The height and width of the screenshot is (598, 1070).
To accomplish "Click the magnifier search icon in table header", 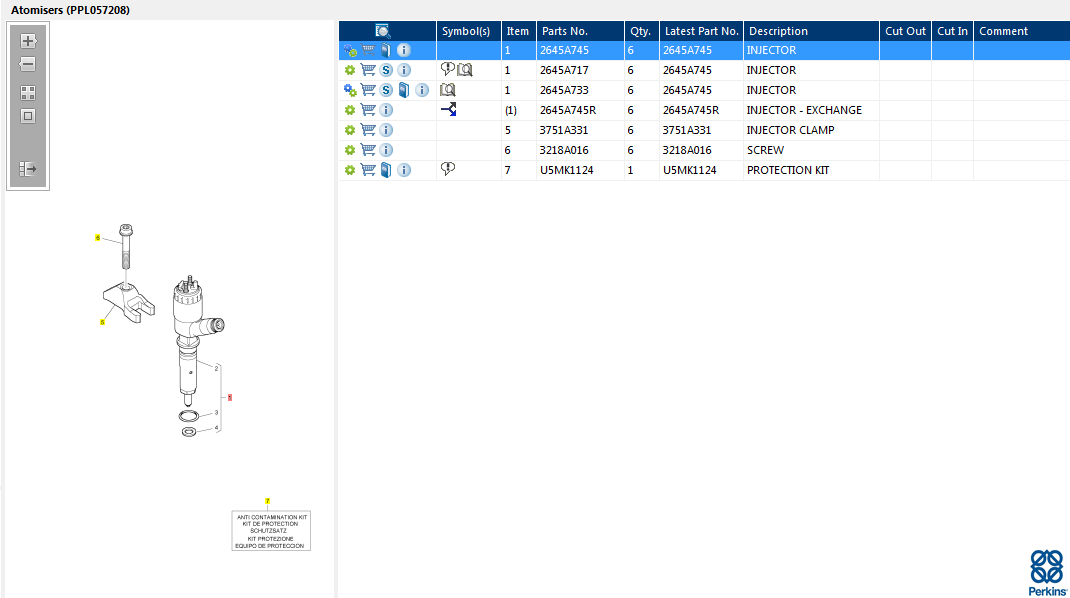I will tap(383, 31).
